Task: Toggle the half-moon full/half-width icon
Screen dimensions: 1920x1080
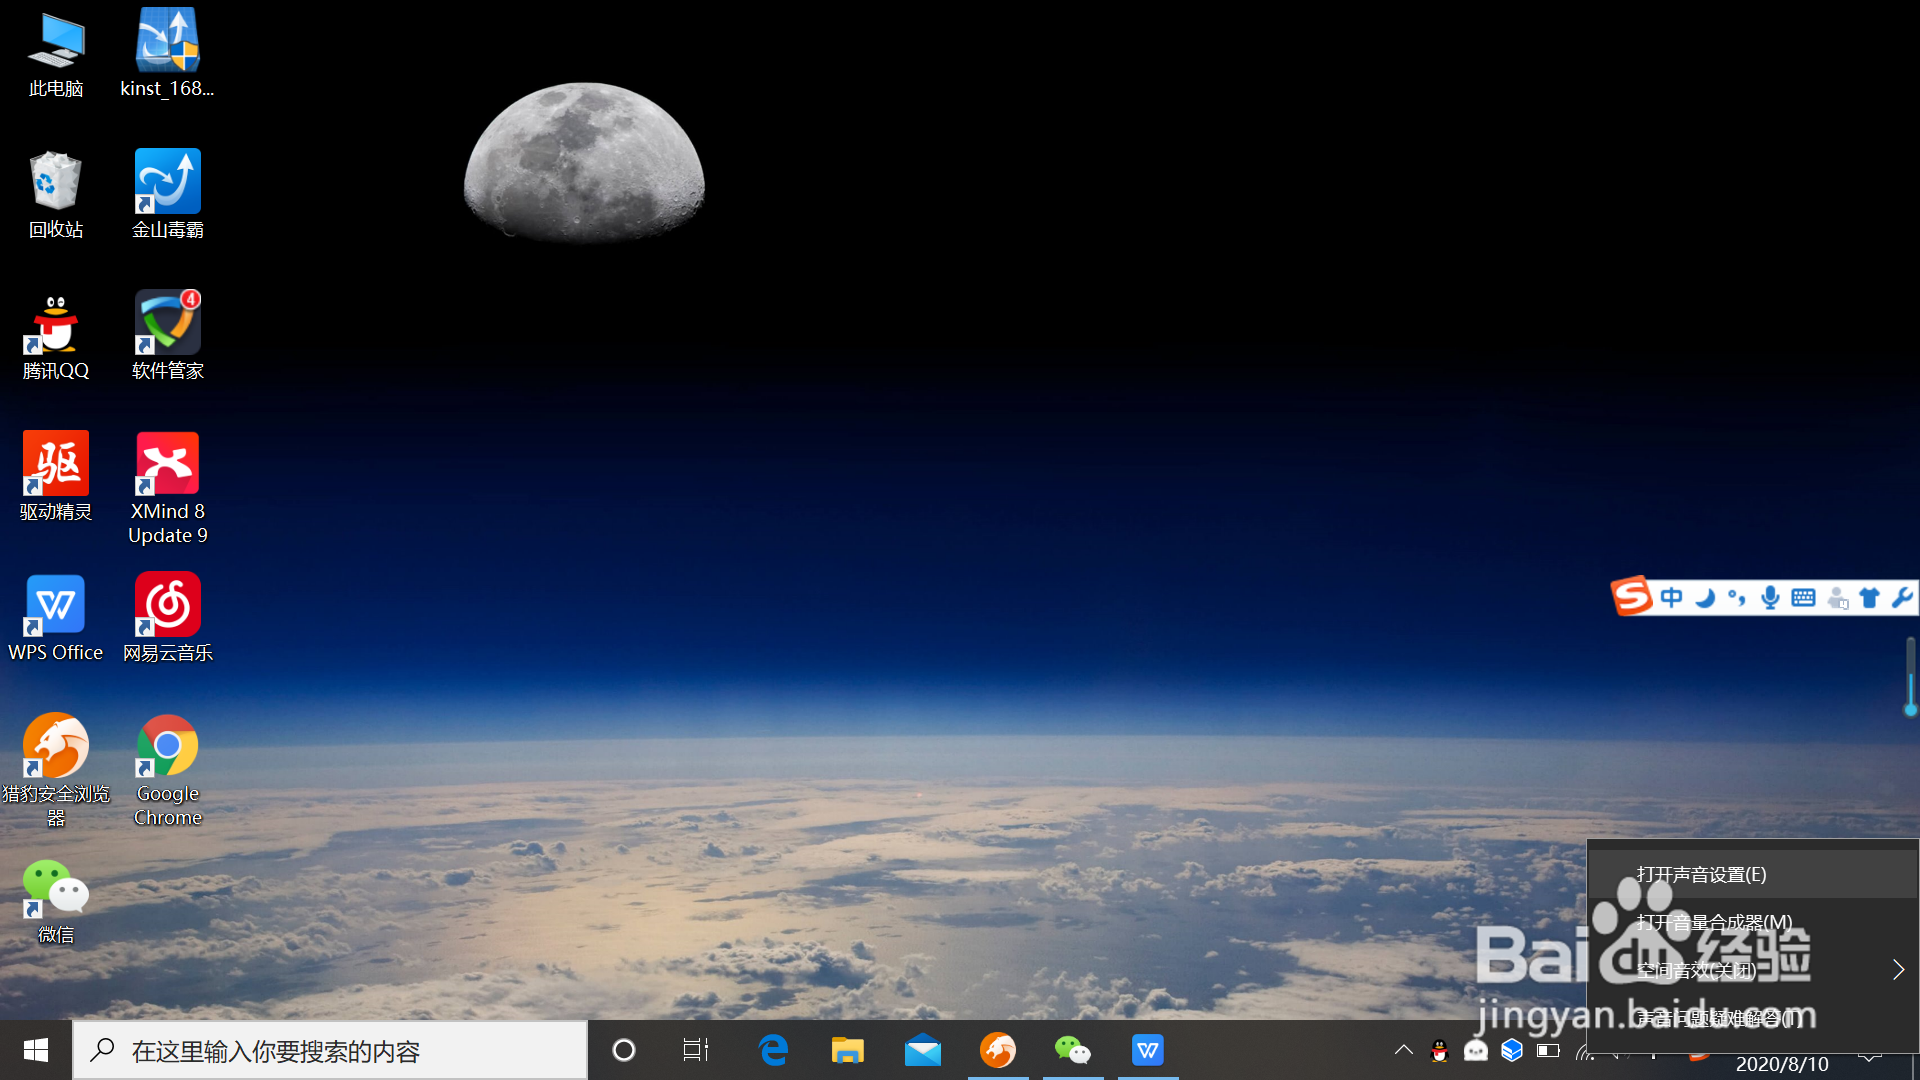Action: point(1705,598)
